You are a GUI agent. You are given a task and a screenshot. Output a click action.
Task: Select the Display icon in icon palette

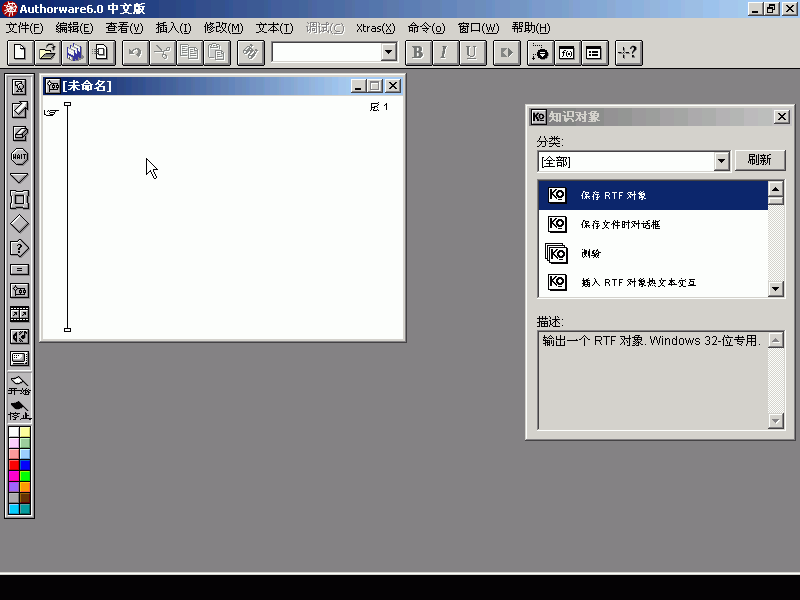coord(19,87)
